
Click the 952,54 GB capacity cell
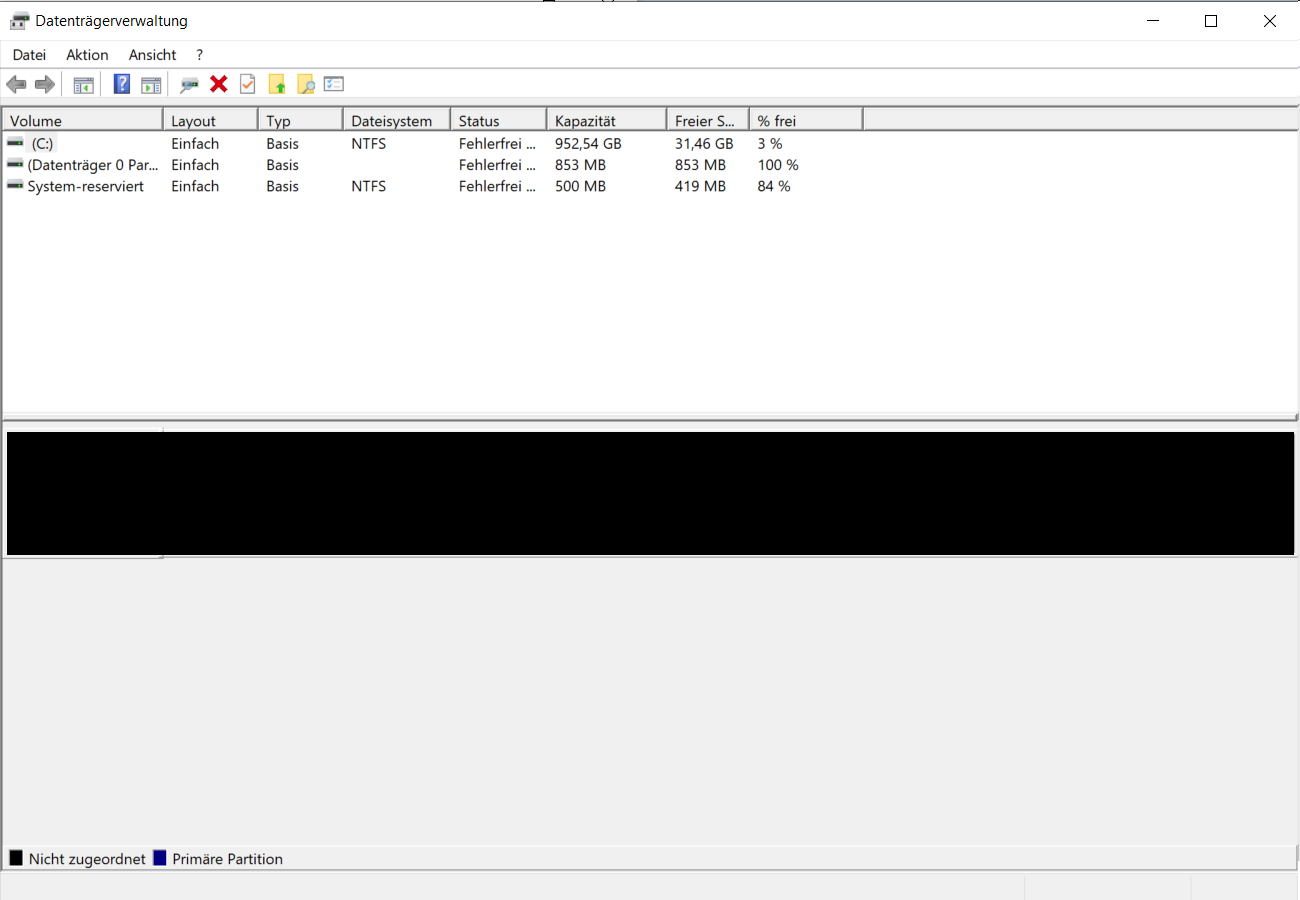tap(588, 143)
